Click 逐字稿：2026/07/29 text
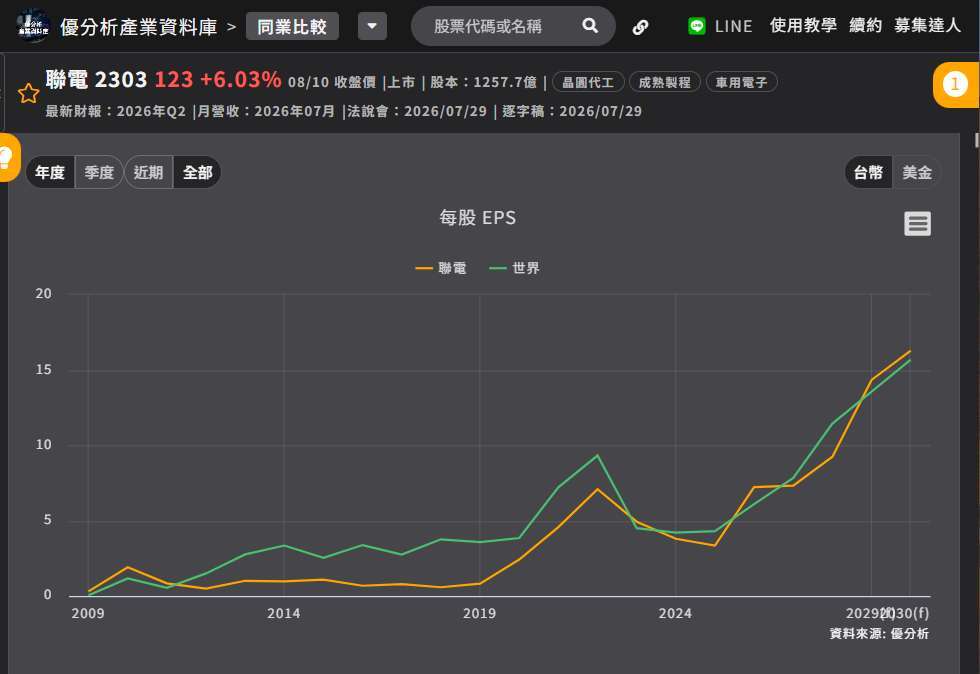 [572, 111]
